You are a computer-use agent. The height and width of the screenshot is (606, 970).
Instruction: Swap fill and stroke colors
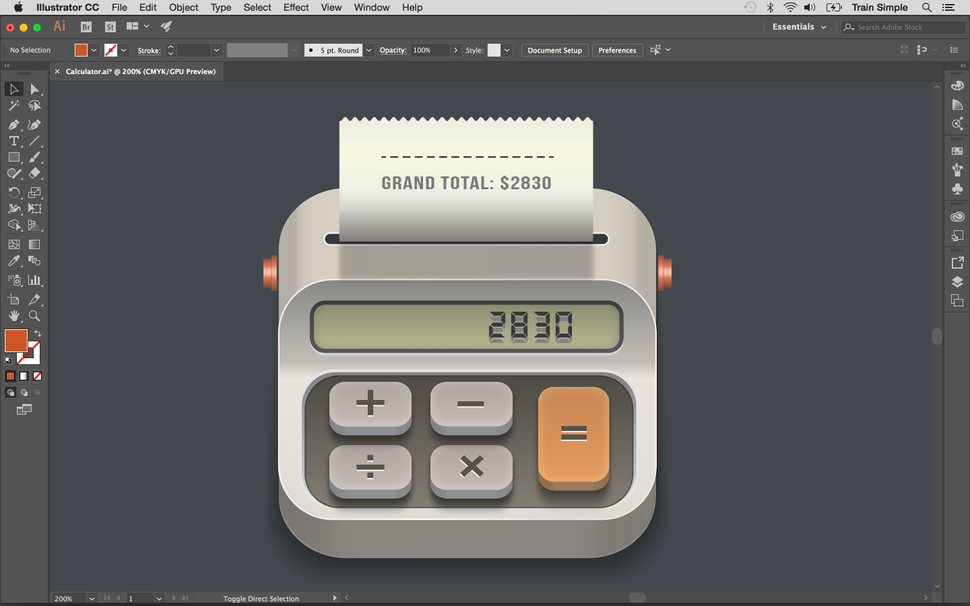(38, 334)
